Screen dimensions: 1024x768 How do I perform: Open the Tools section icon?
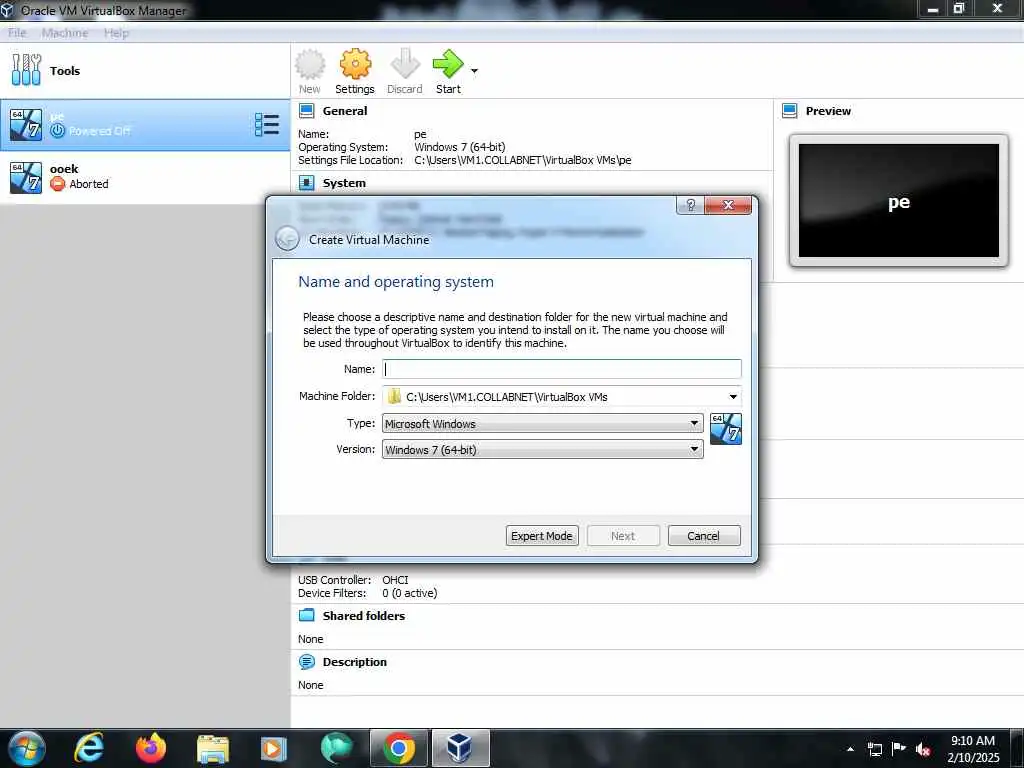click(x=26, y=70)
